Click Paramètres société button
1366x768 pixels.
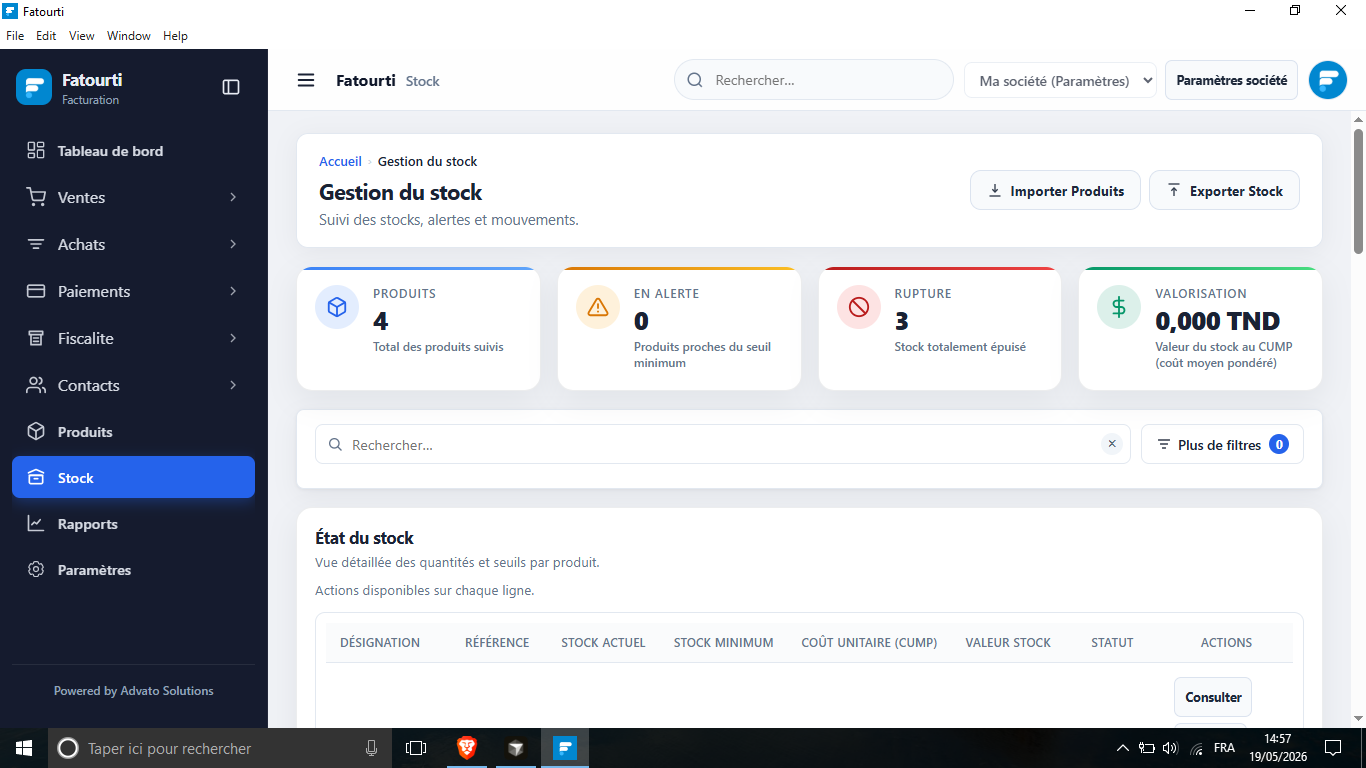(x=1231, y=80)
